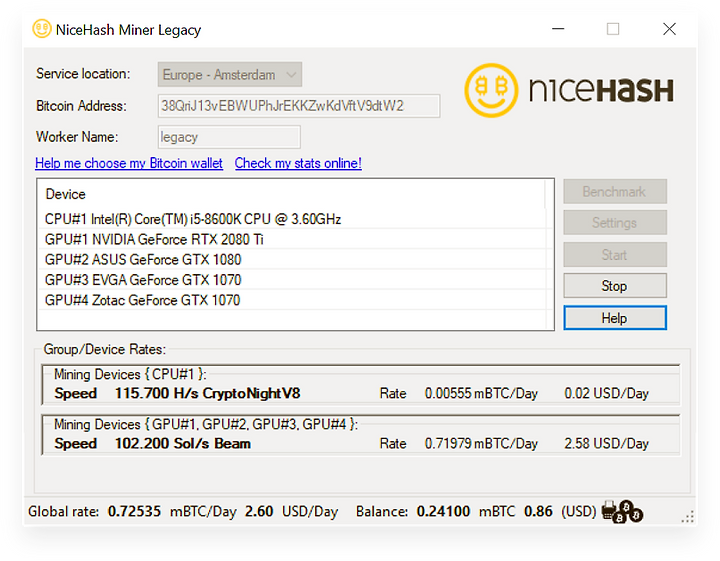This screenshot has height=561, width=720.
Task: Click the 115.700 H/s CryptoNightV8 speed
Action: click(x=208, y=393)
